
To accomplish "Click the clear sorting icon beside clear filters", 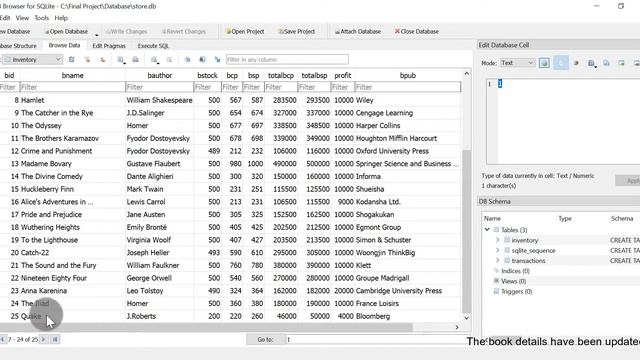I will click(102, 60).
